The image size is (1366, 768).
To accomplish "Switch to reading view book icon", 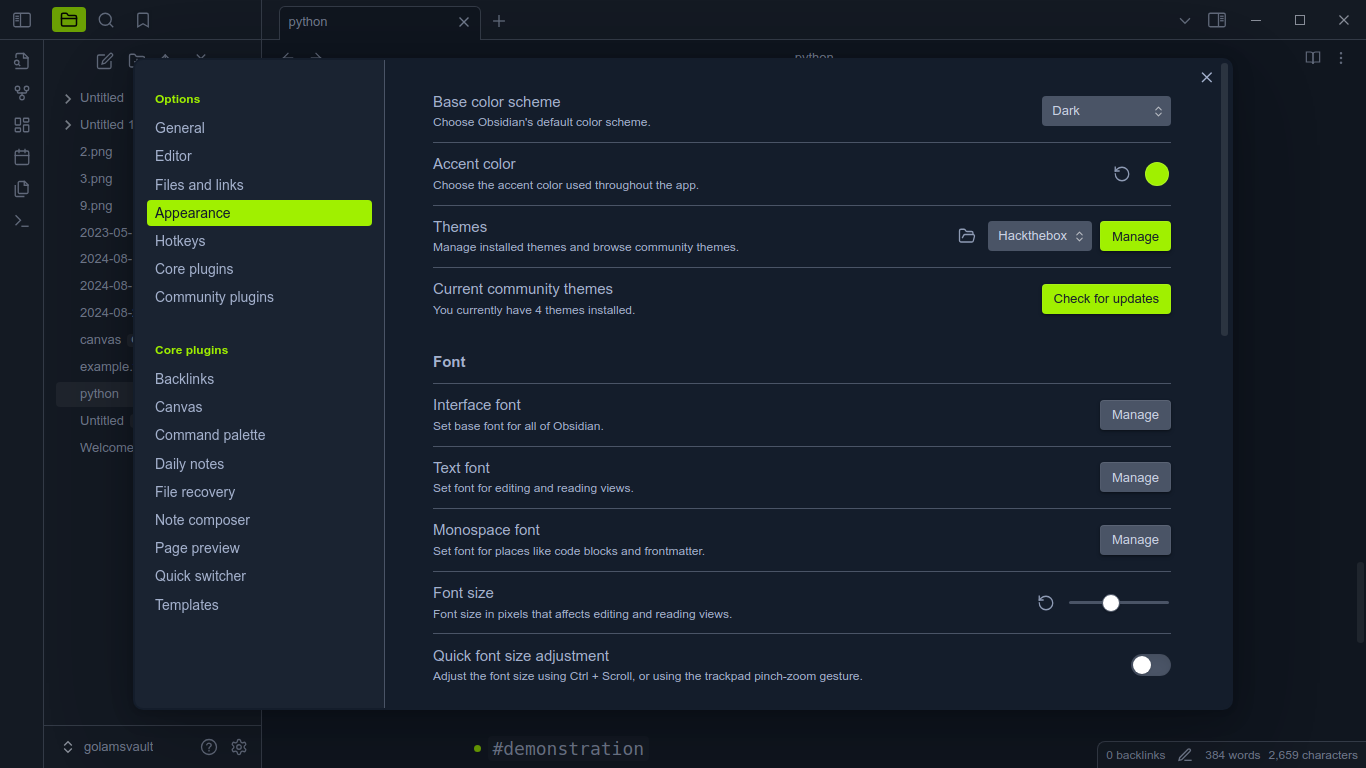I will click(x=1313, y=58).
